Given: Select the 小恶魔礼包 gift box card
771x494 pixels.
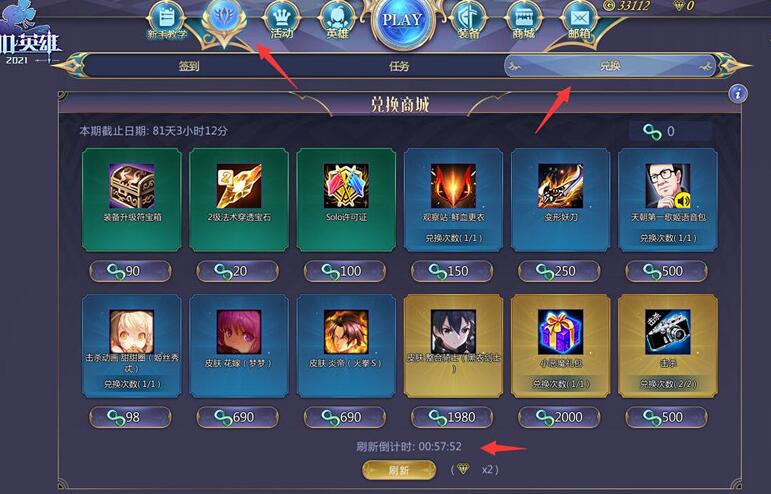Looking at the screenshot, I should click(x=561, y=346).
